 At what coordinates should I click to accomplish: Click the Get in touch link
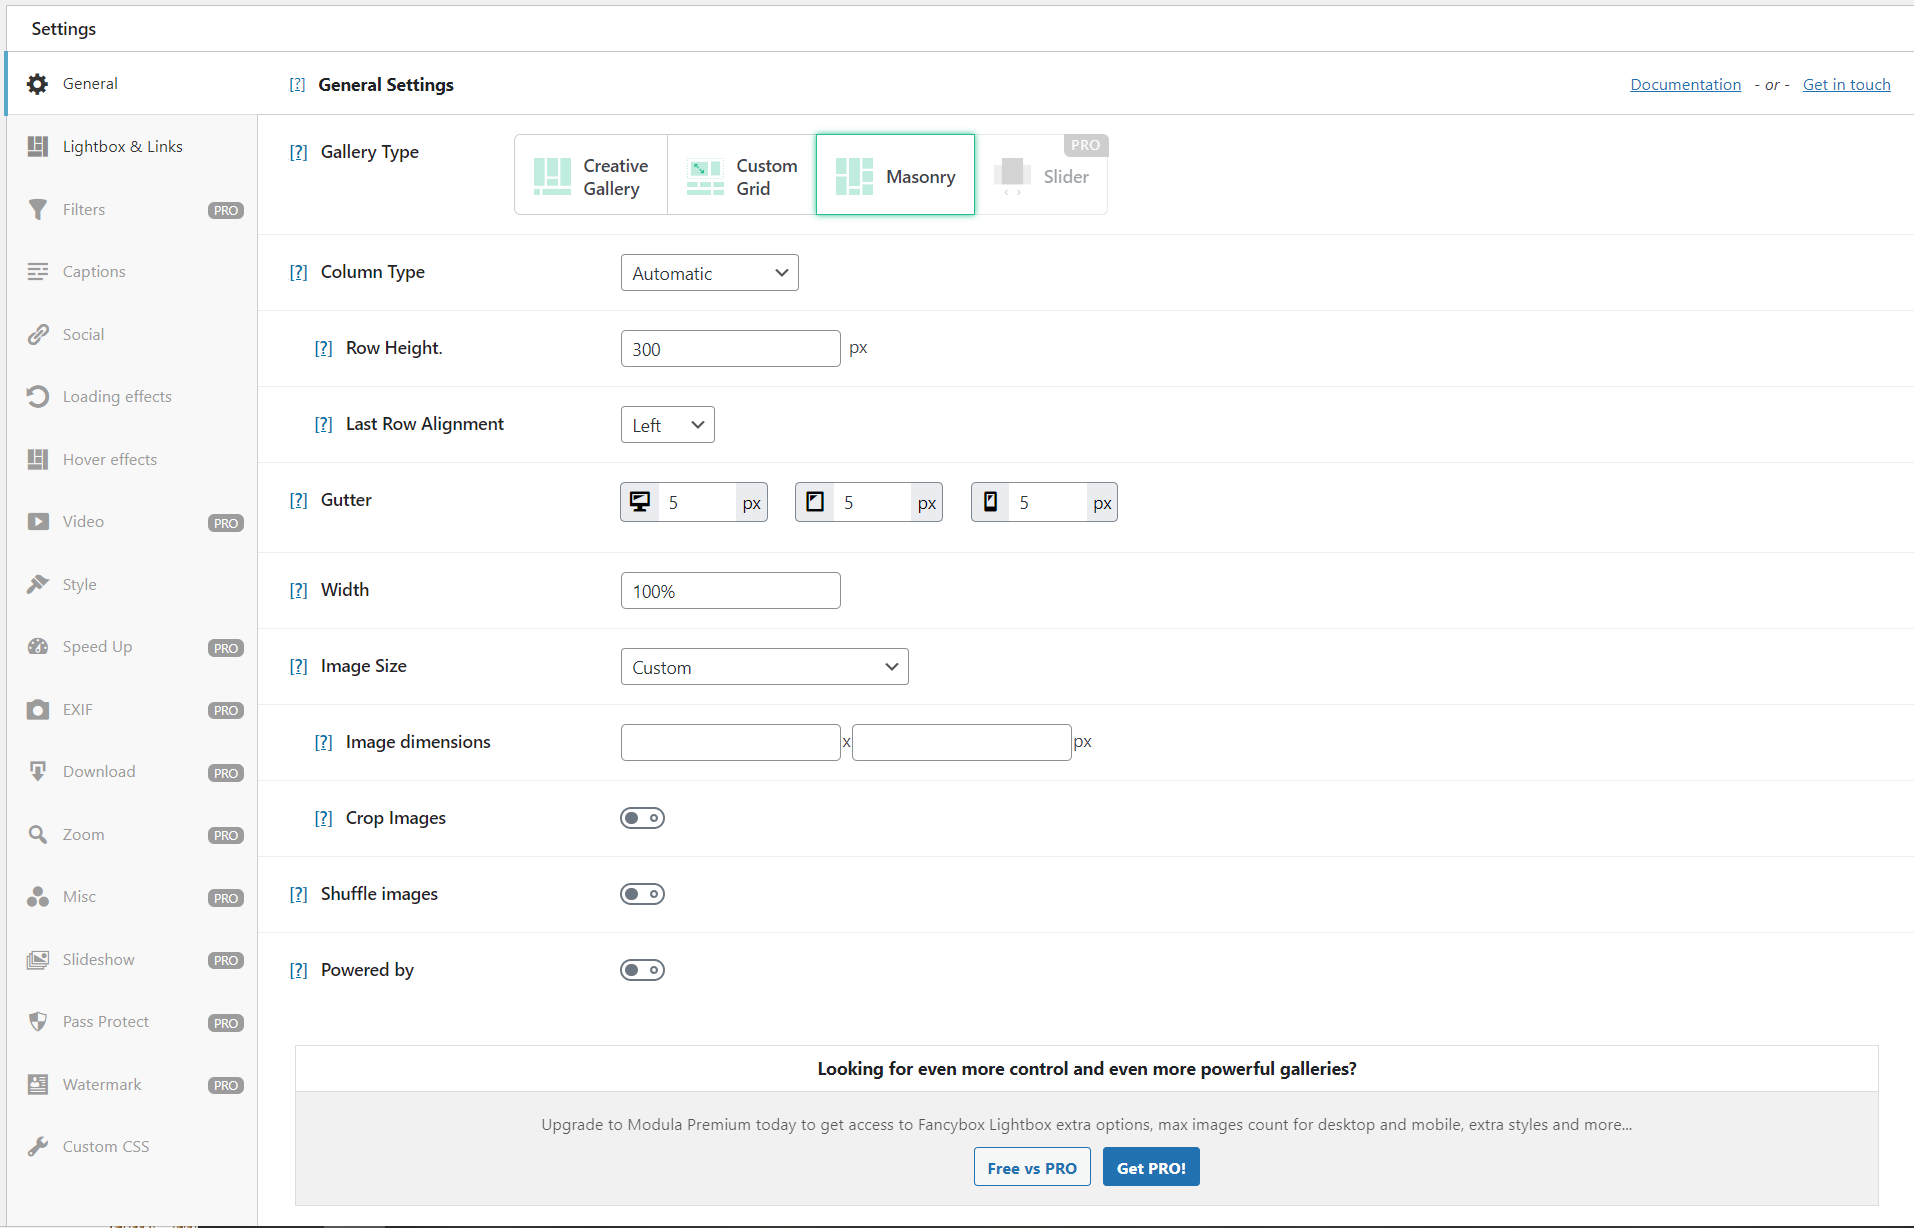1846,85
